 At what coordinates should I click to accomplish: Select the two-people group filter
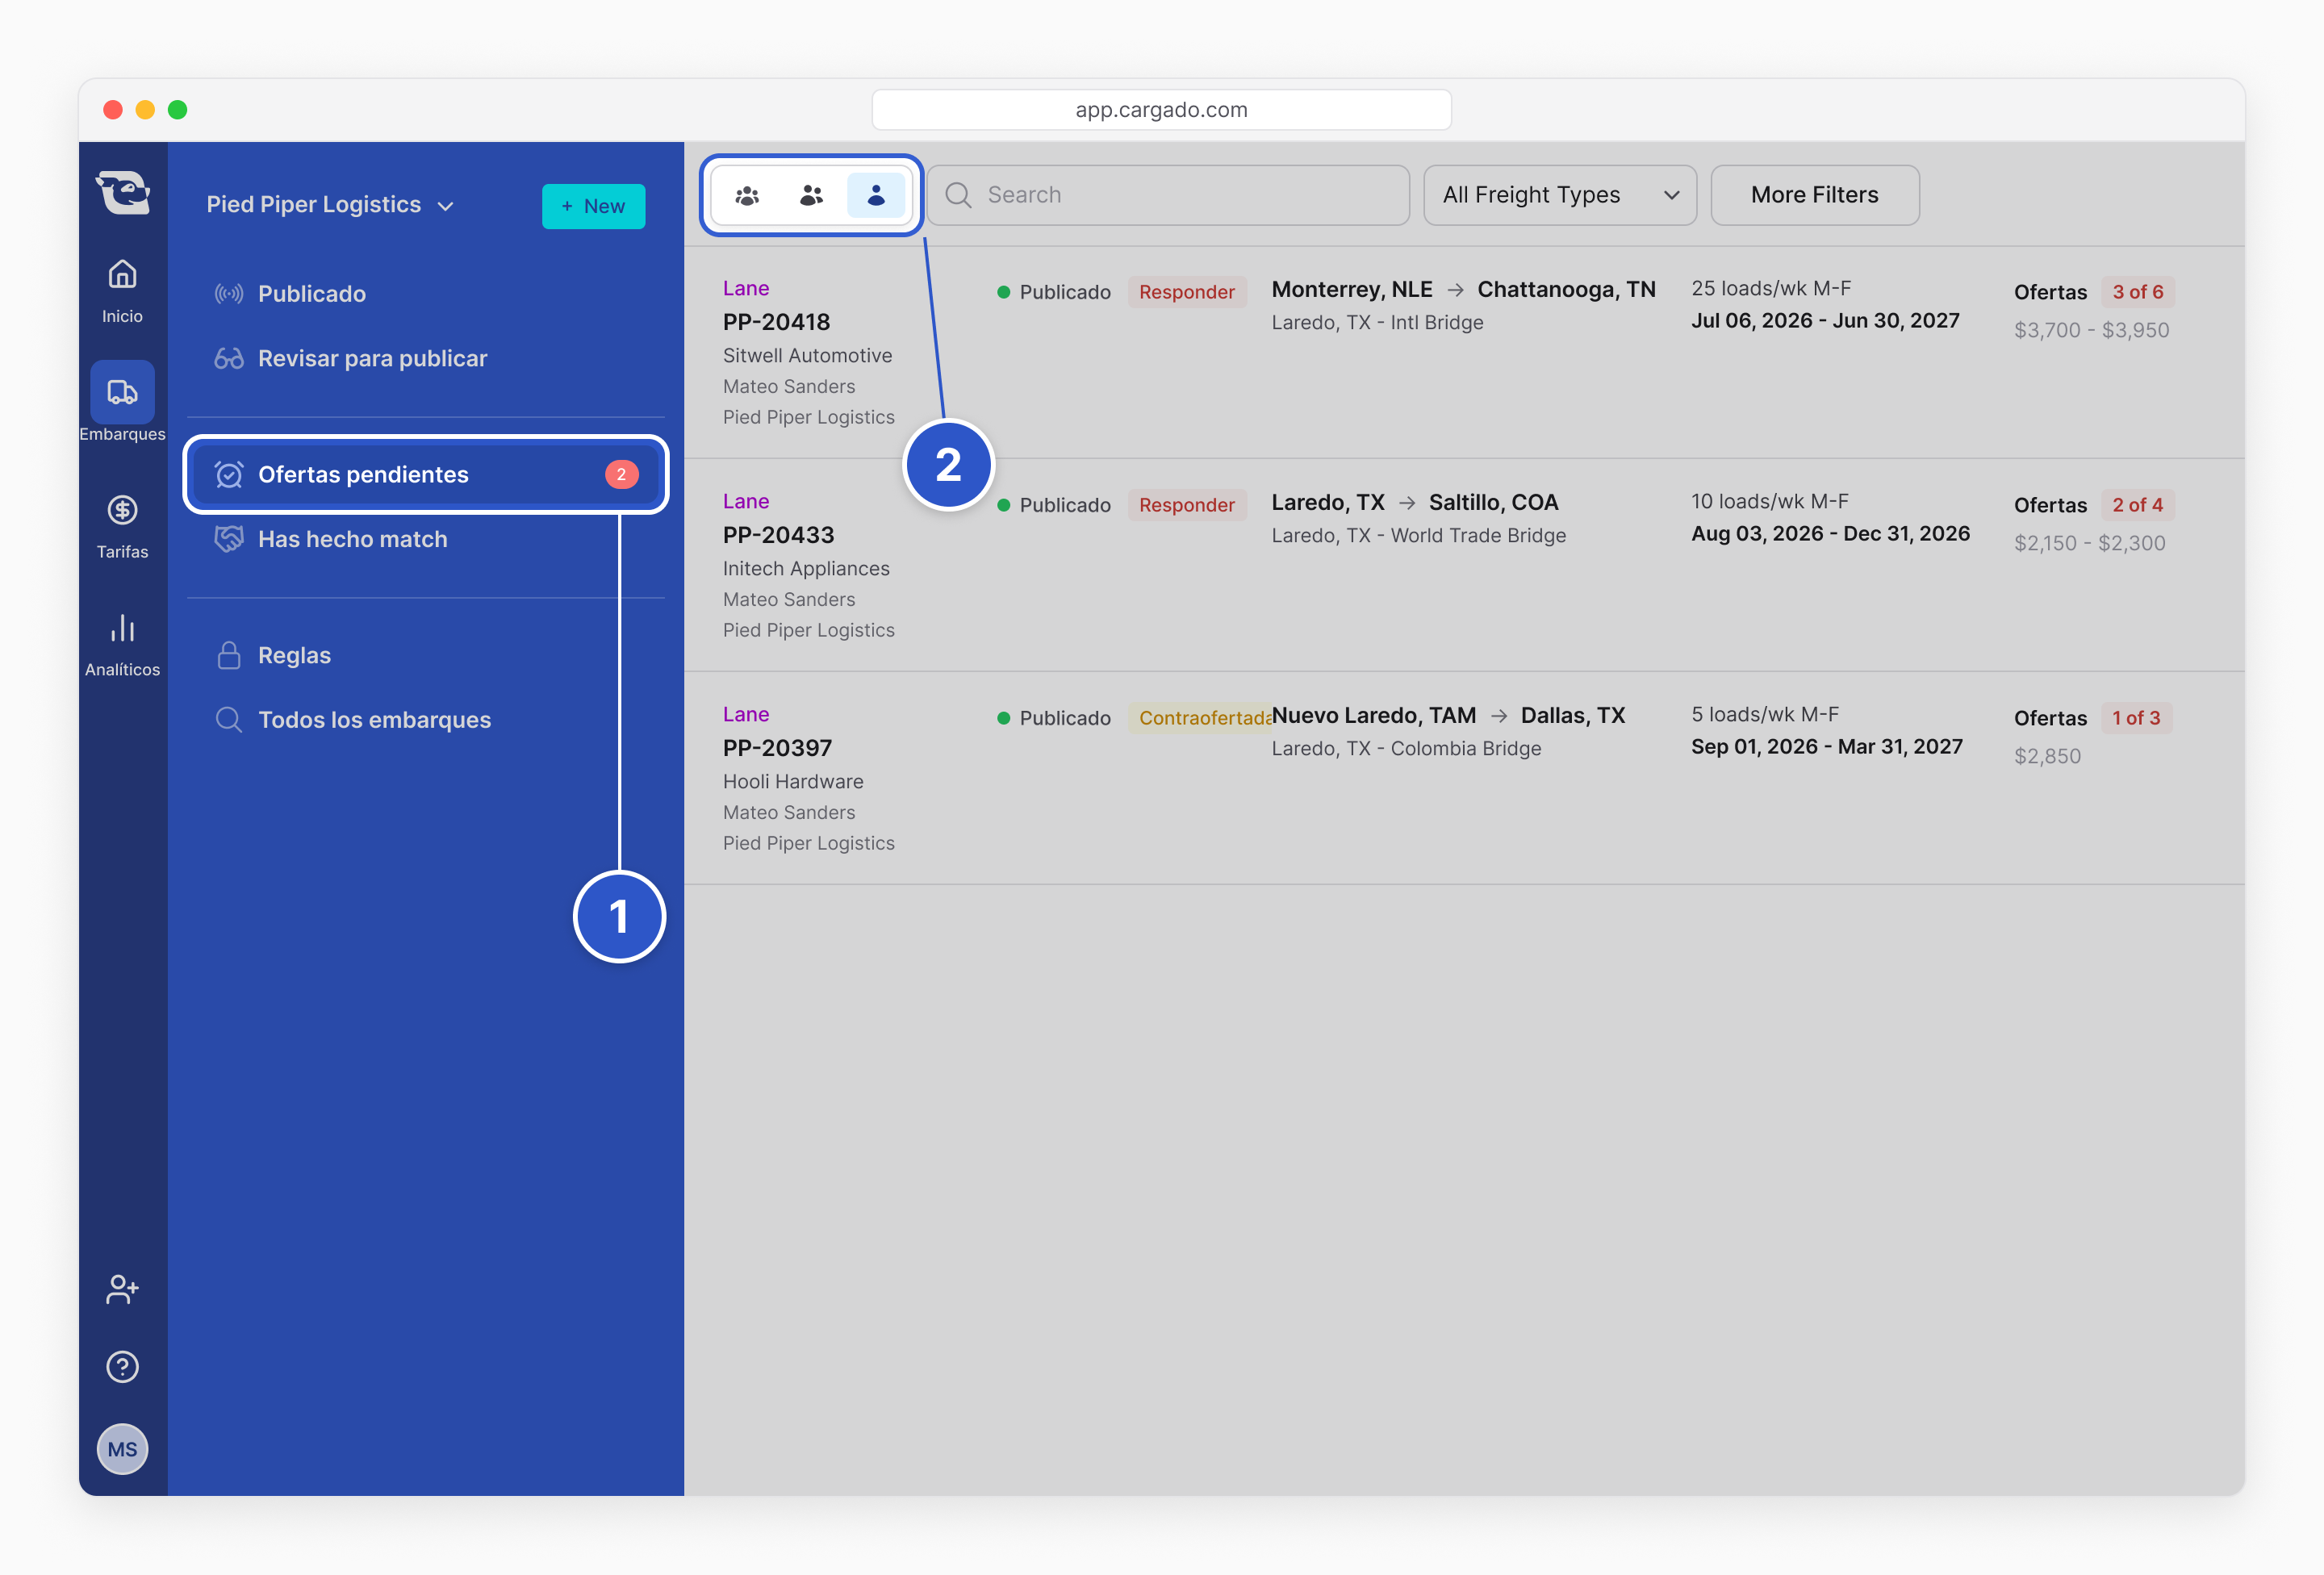[x=811, y=195]
